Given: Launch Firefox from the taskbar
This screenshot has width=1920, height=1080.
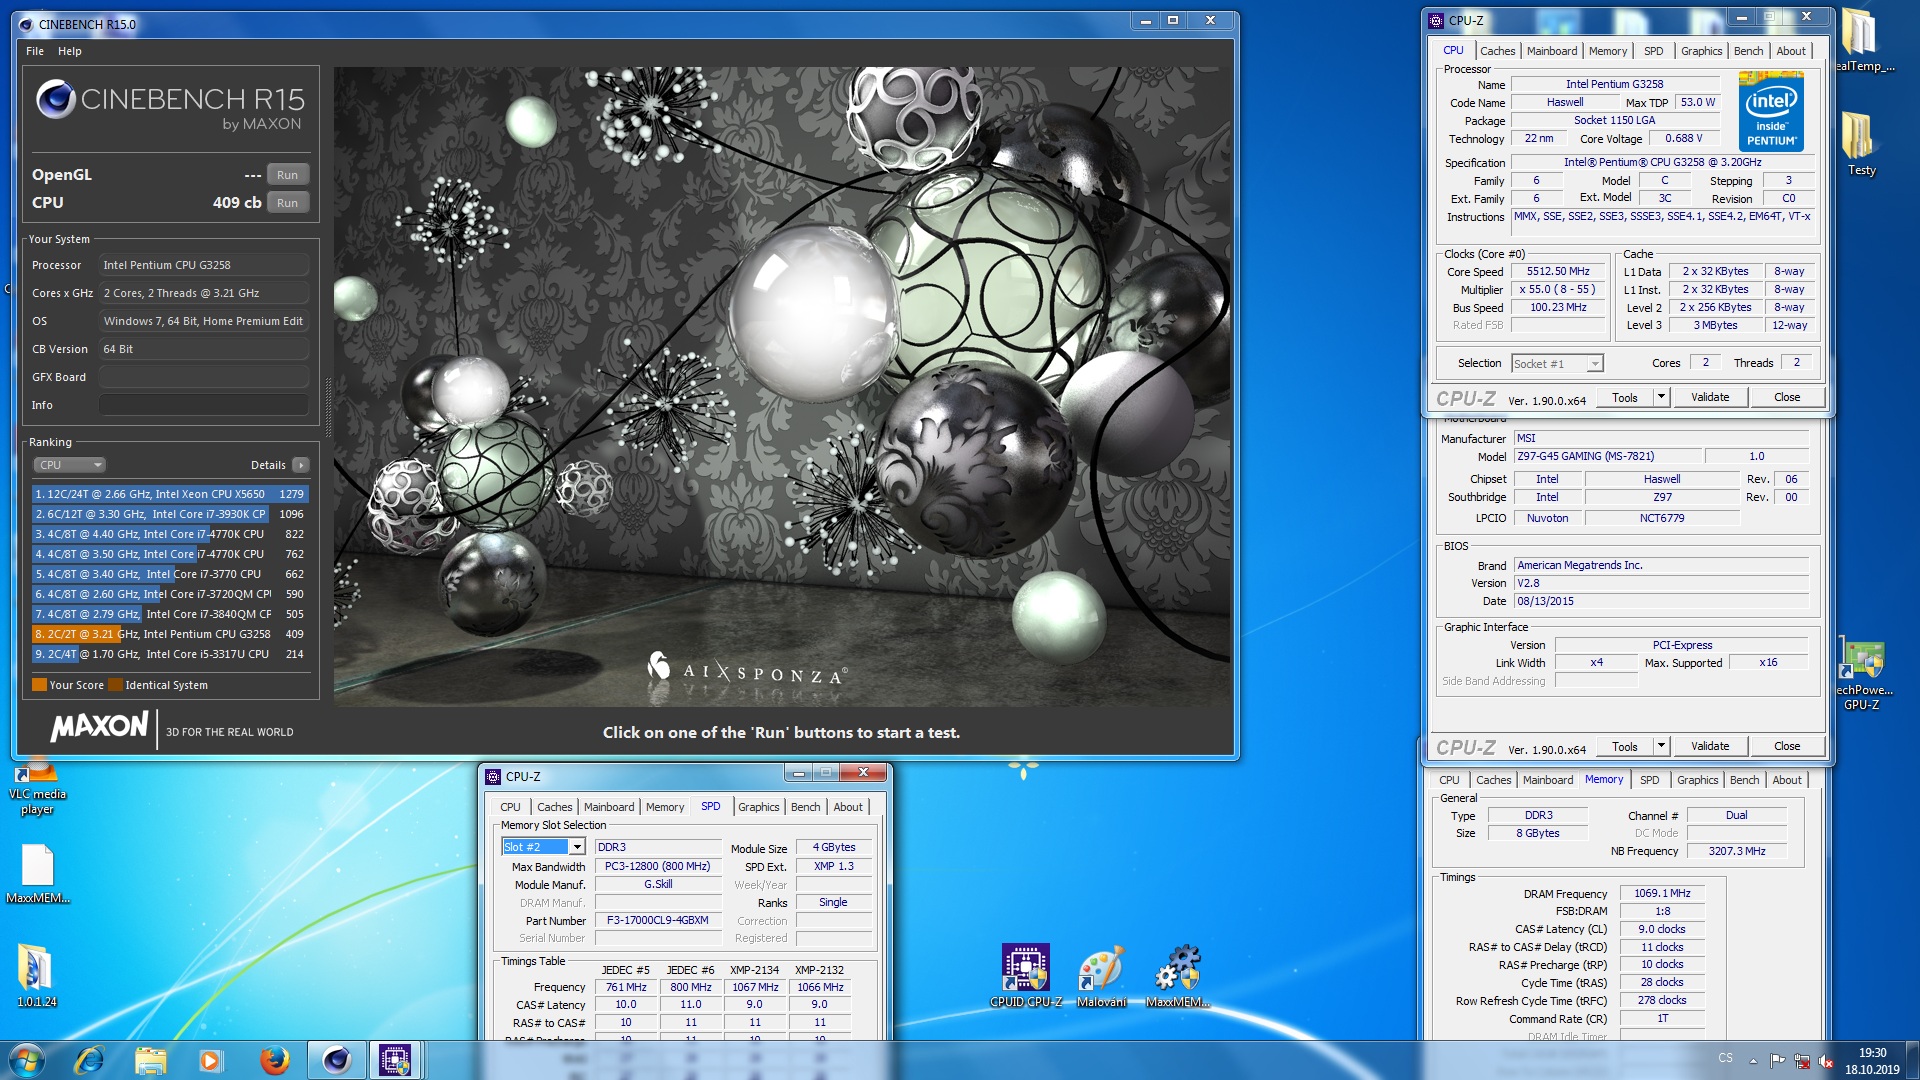Looking at the screenshot, I should (274, 1060).
